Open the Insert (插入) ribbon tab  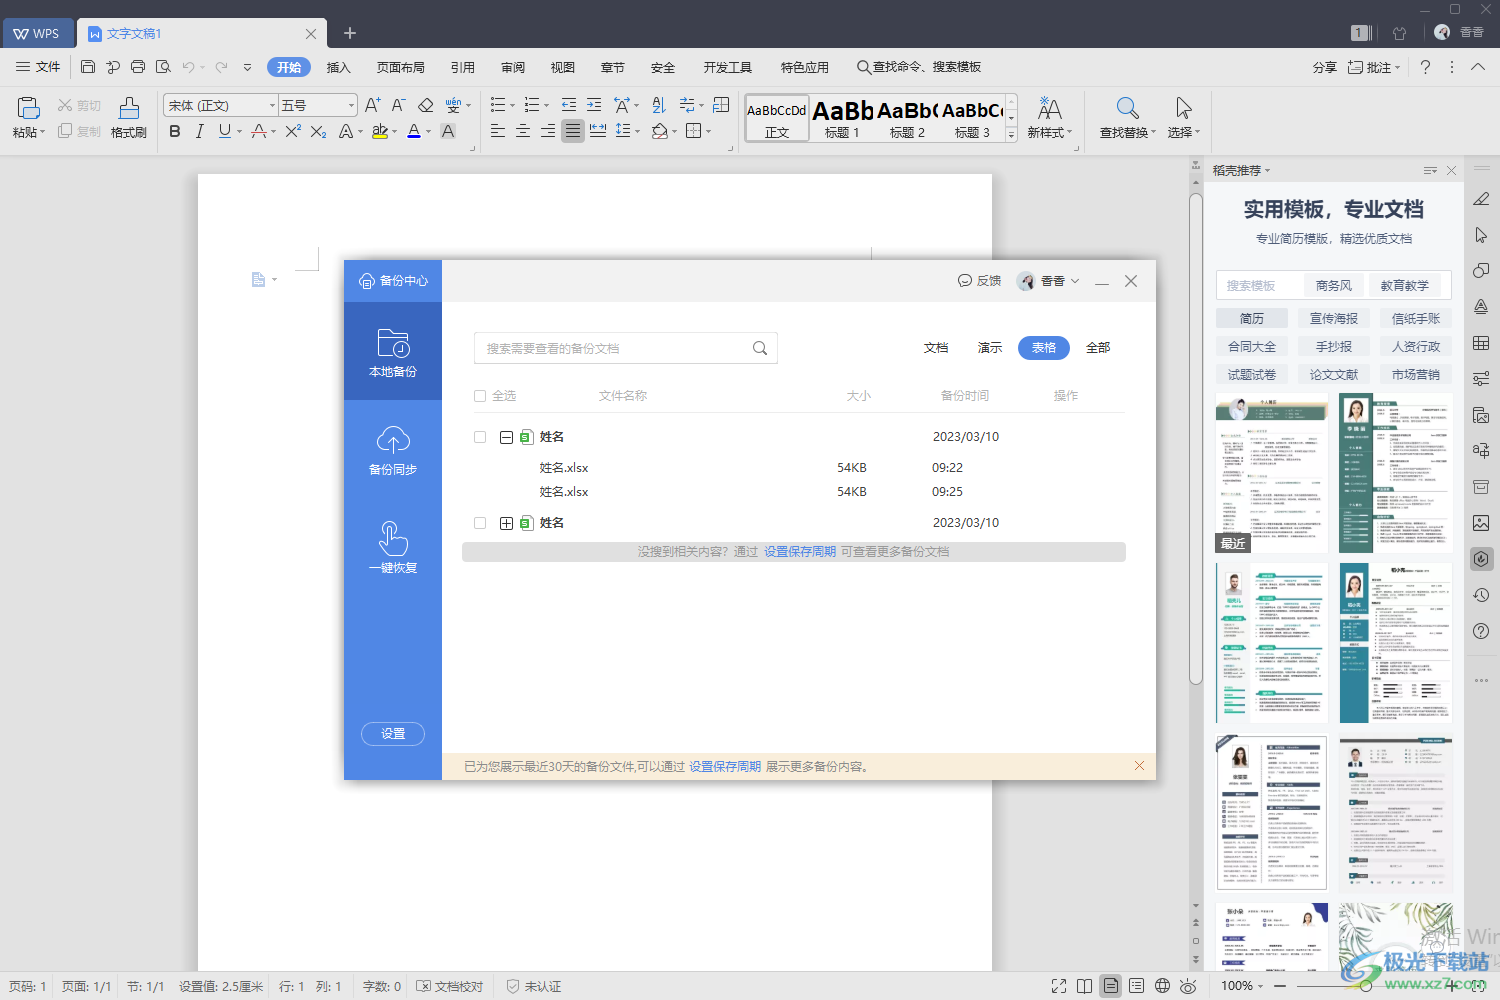[x=339, y=67]
